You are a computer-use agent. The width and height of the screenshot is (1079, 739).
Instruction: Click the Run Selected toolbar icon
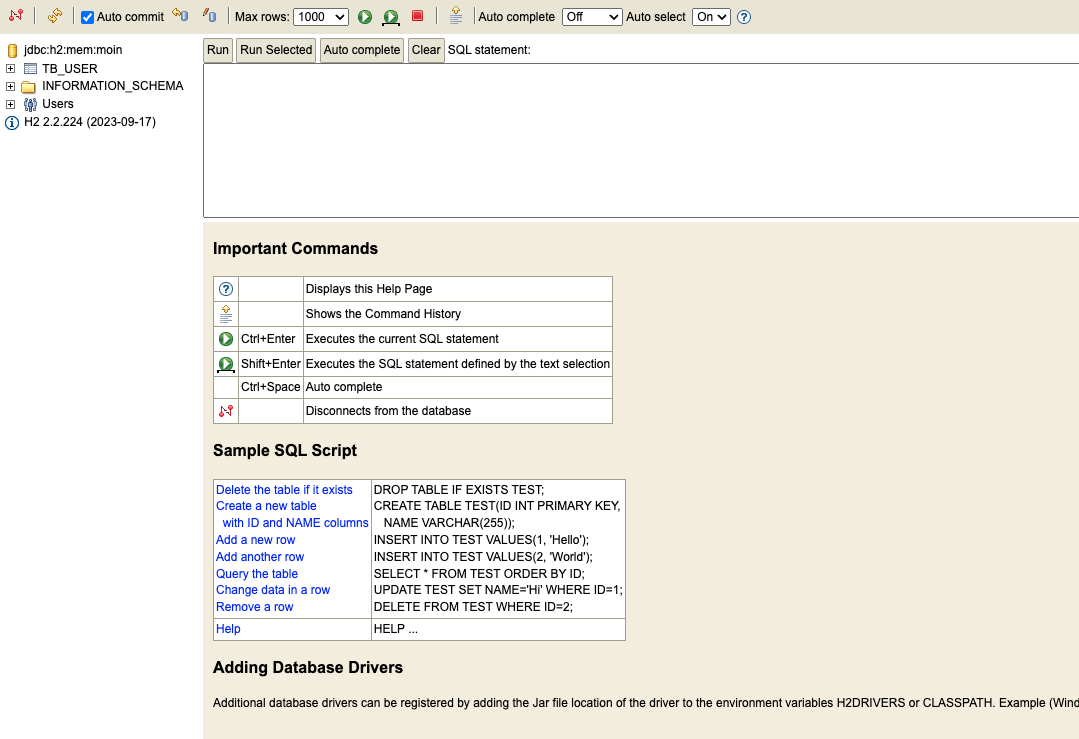point(391,17)
